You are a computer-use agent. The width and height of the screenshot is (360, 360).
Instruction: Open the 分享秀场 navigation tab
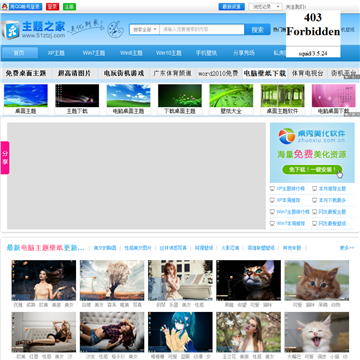pos(244,53)
